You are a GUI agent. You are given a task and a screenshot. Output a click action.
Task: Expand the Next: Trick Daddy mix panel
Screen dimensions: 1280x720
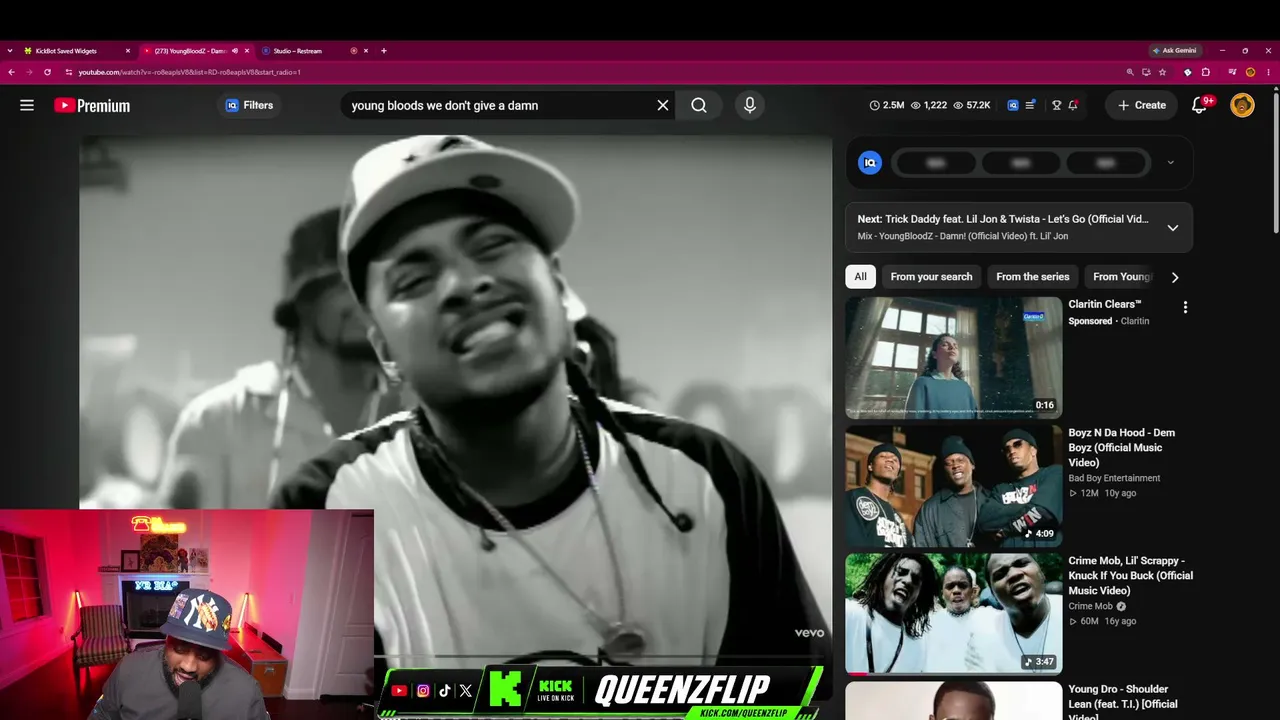[1173, 227]
